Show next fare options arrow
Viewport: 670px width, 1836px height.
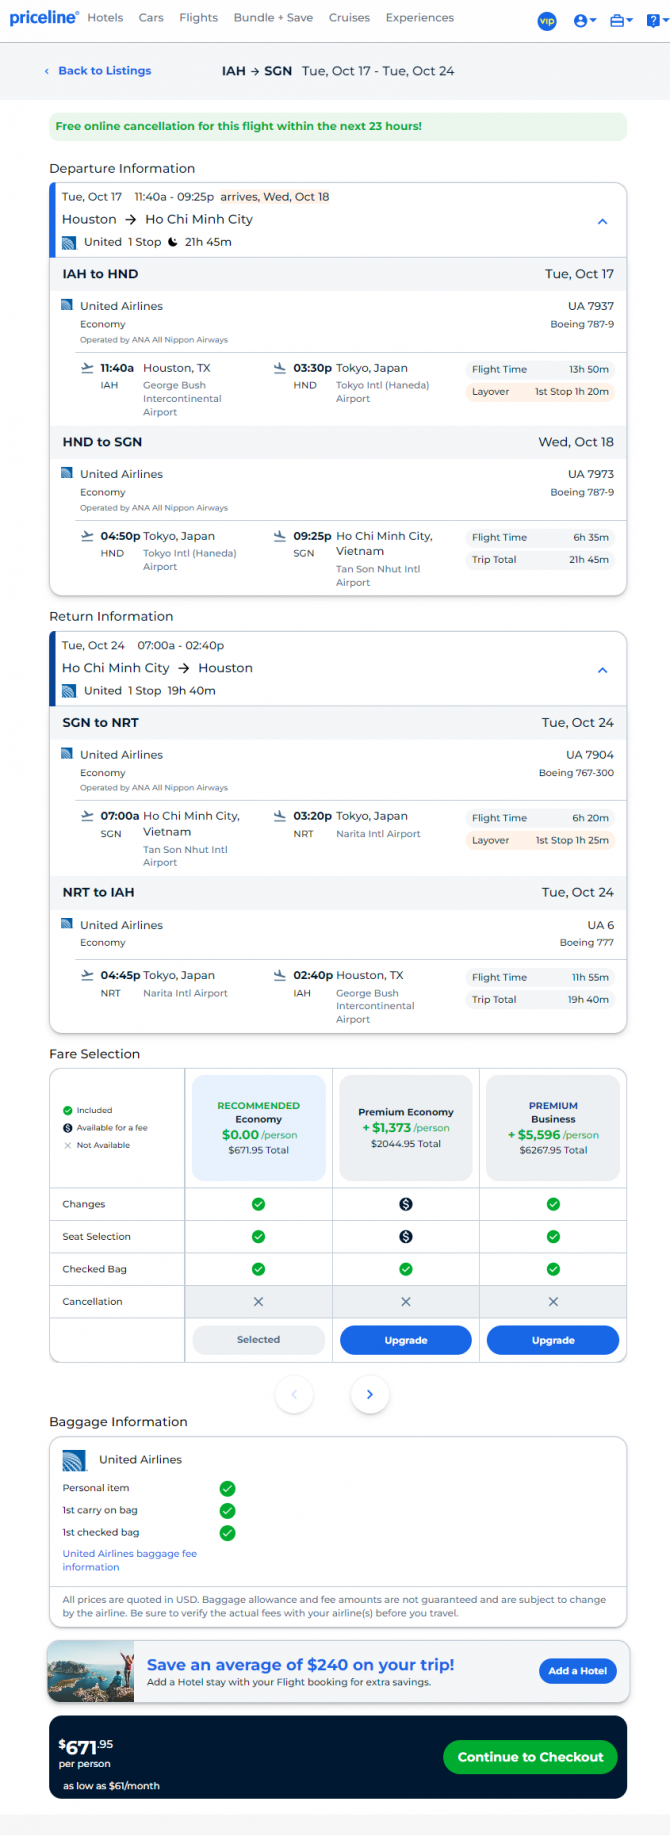[x=370, y=1394]
